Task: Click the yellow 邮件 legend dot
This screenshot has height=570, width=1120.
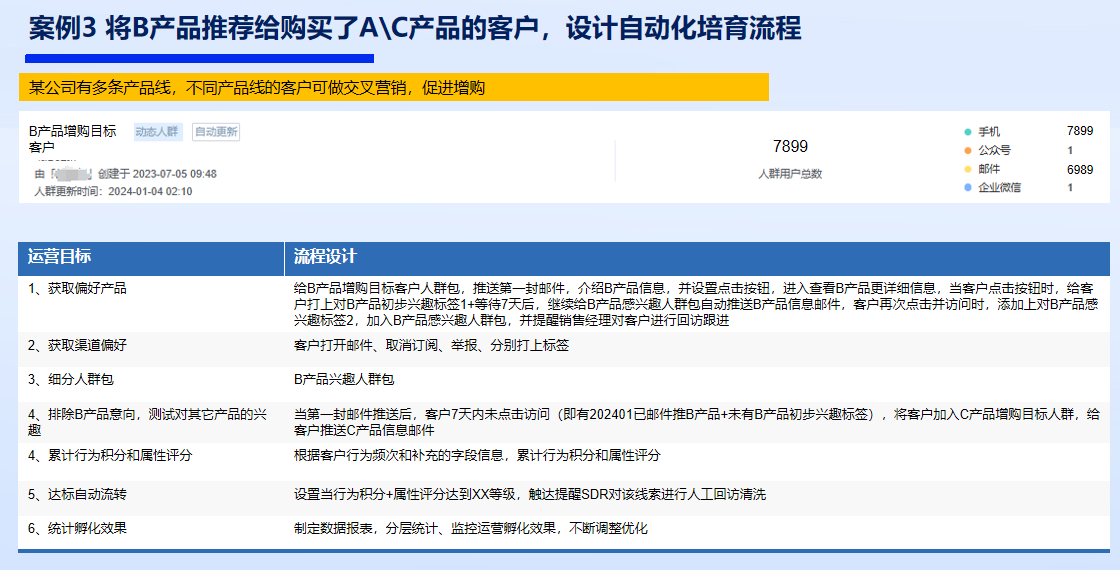Action: click(x=968, y=169)
